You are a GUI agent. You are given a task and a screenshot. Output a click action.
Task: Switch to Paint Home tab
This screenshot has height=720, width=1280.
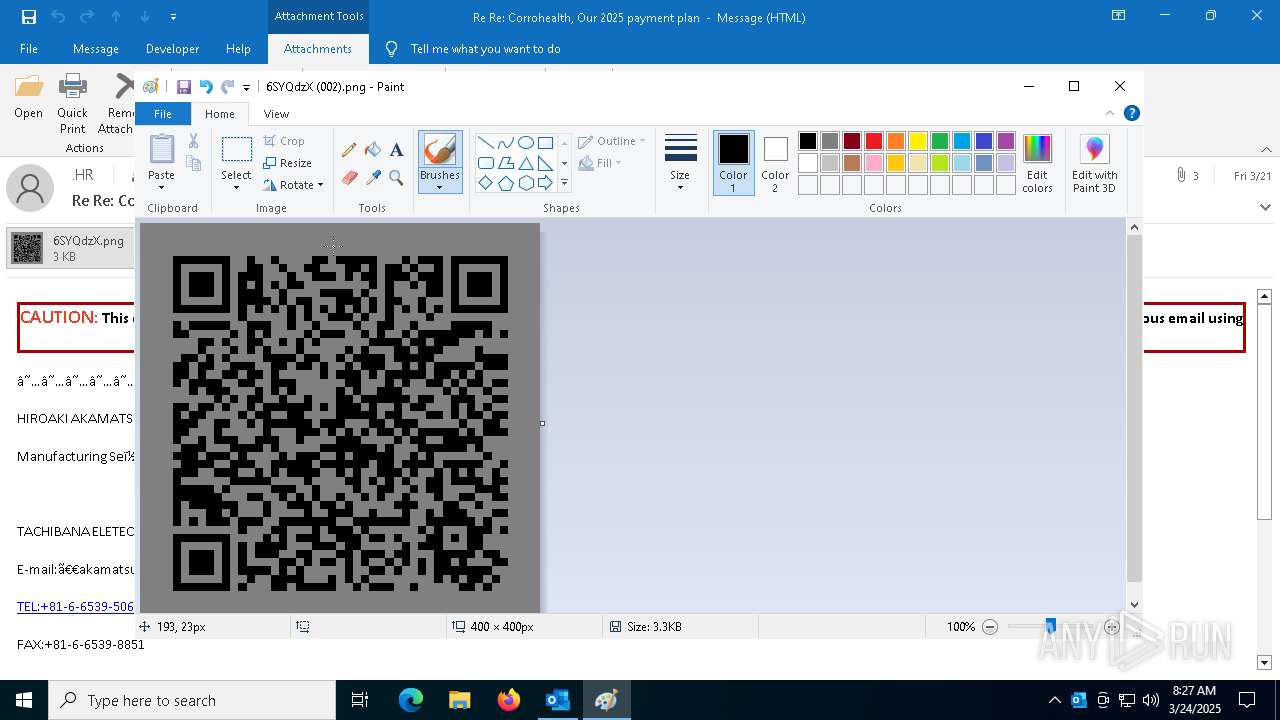tap(220, 114)
